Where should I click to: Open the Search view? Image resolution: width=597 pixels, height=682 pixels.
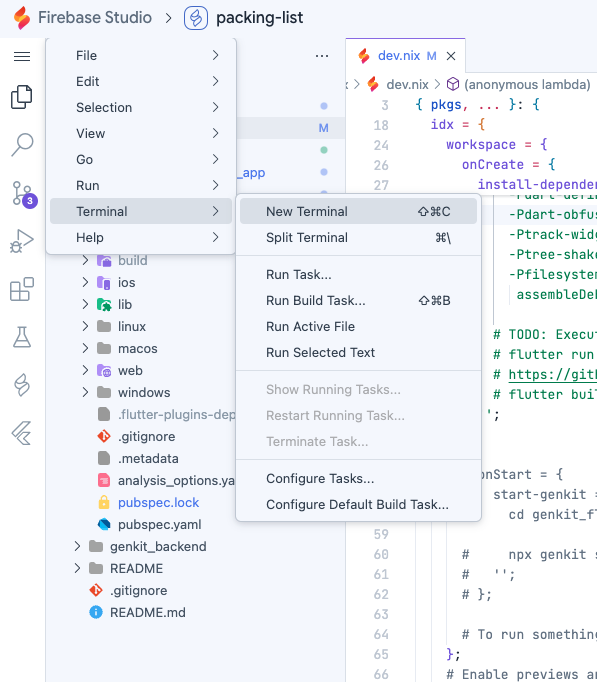tap(22, 144)
